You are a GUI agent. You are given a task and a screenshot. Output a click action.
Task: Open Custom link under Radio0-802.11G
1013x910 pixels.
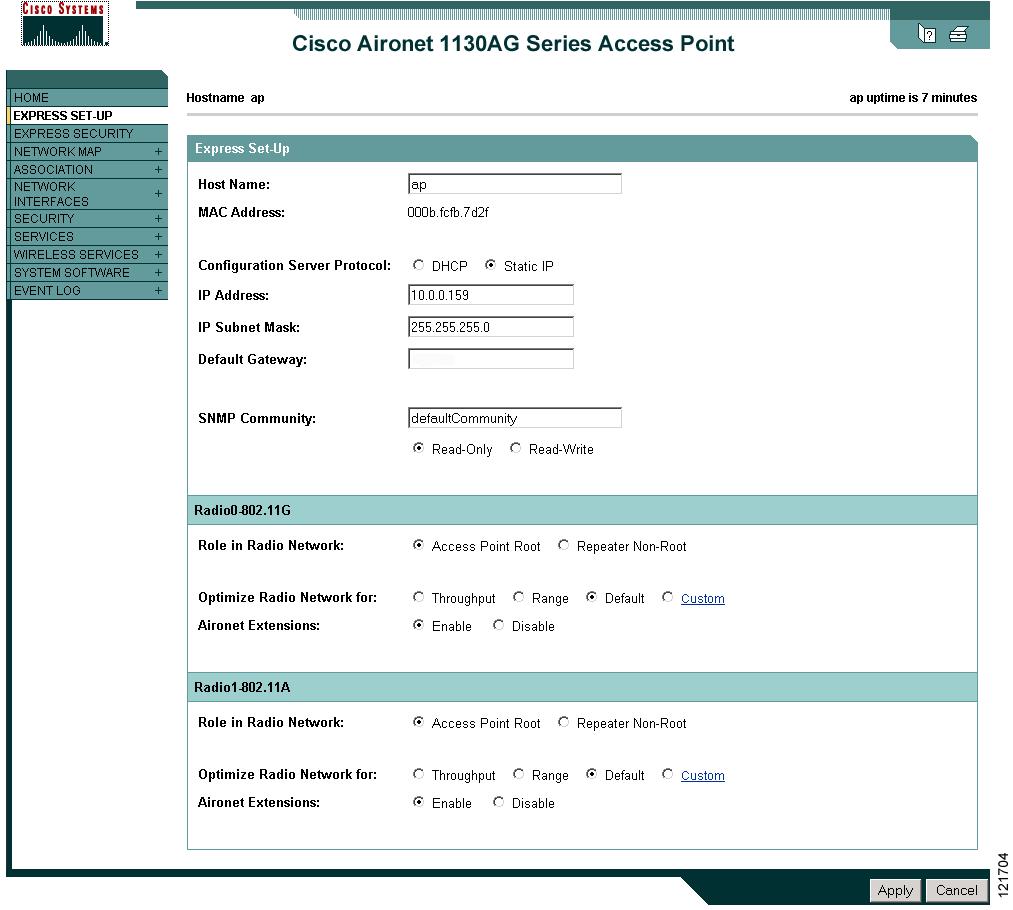[702, 599]
